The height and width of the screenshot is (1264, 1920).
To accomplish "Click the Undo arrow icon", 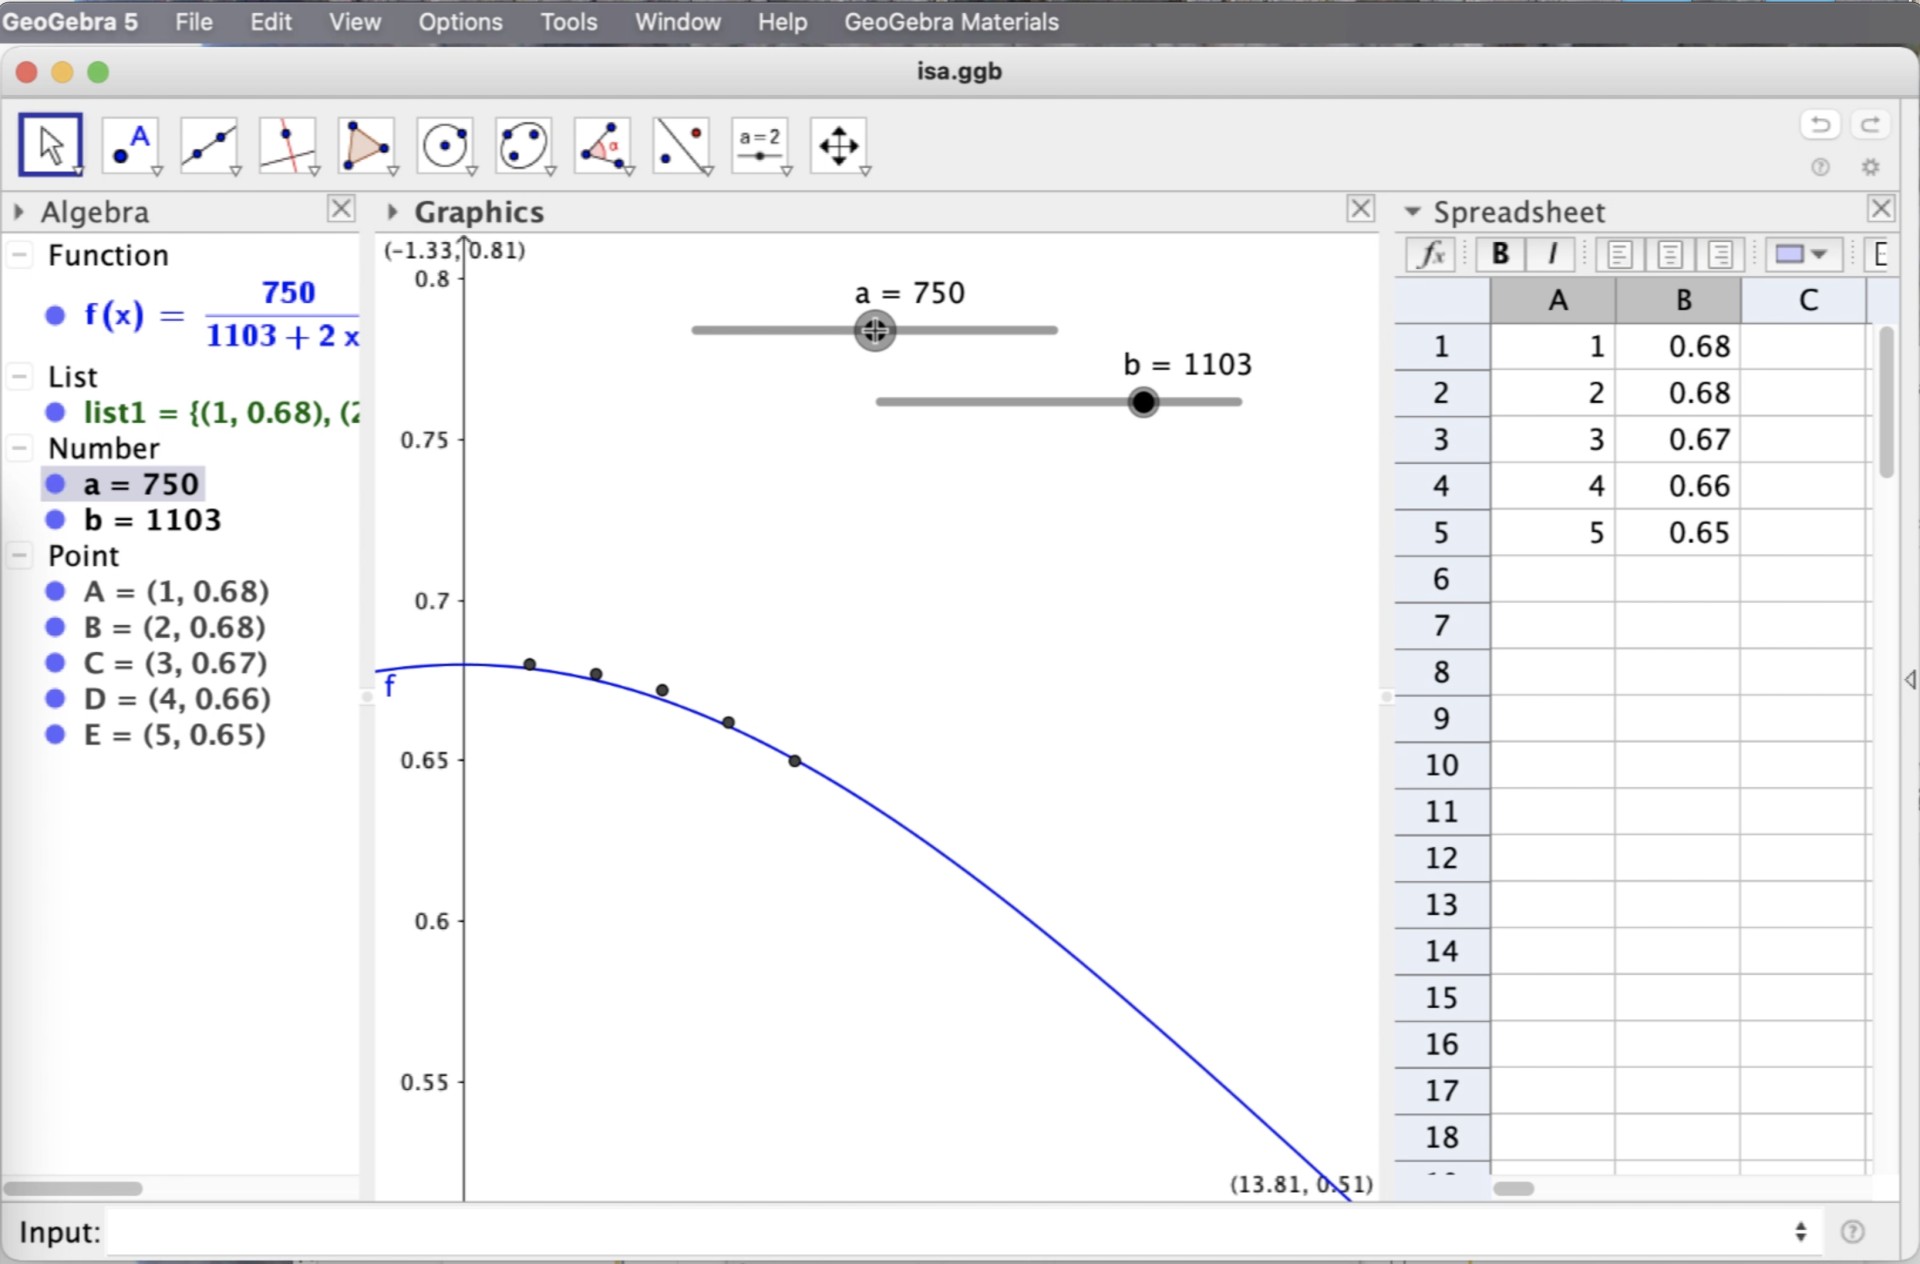I will tap(1819, 124).
